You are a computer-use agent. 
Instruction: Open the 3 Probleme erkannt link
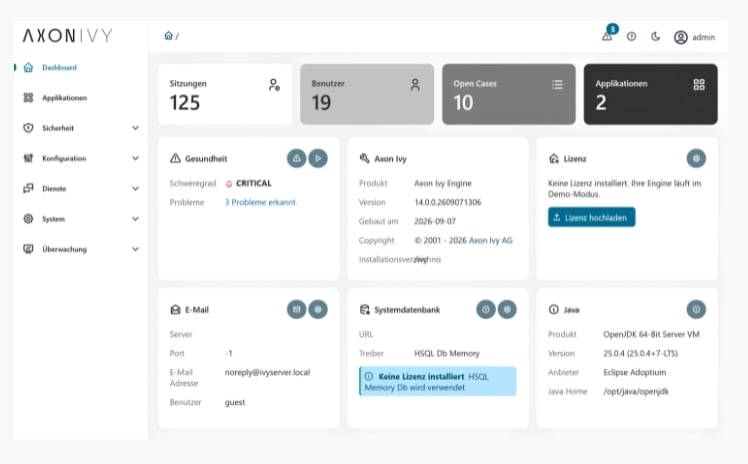[x=261, y=202]
